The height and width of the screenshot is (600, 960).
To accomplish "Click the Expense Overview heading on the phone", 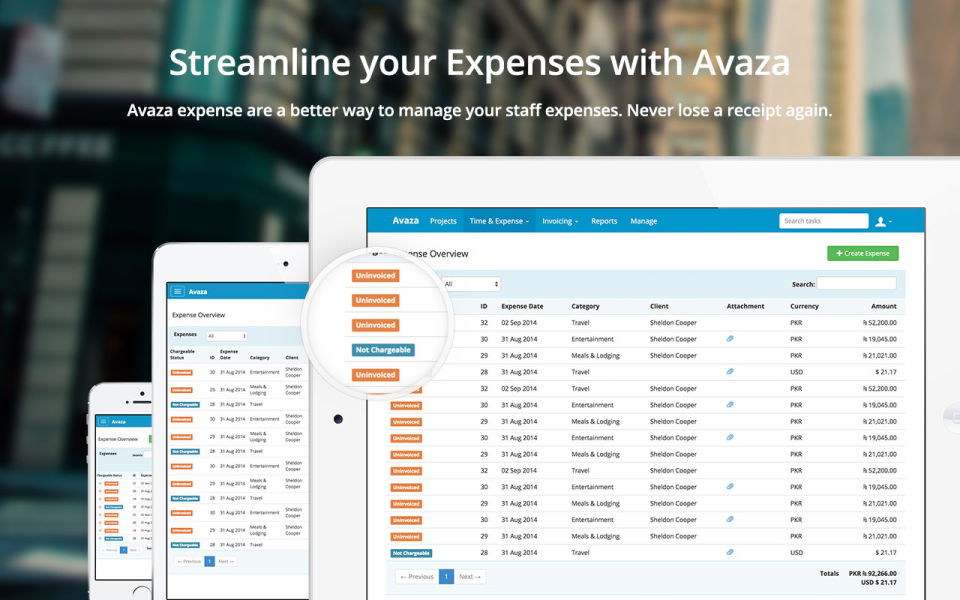I will [118, 439].
